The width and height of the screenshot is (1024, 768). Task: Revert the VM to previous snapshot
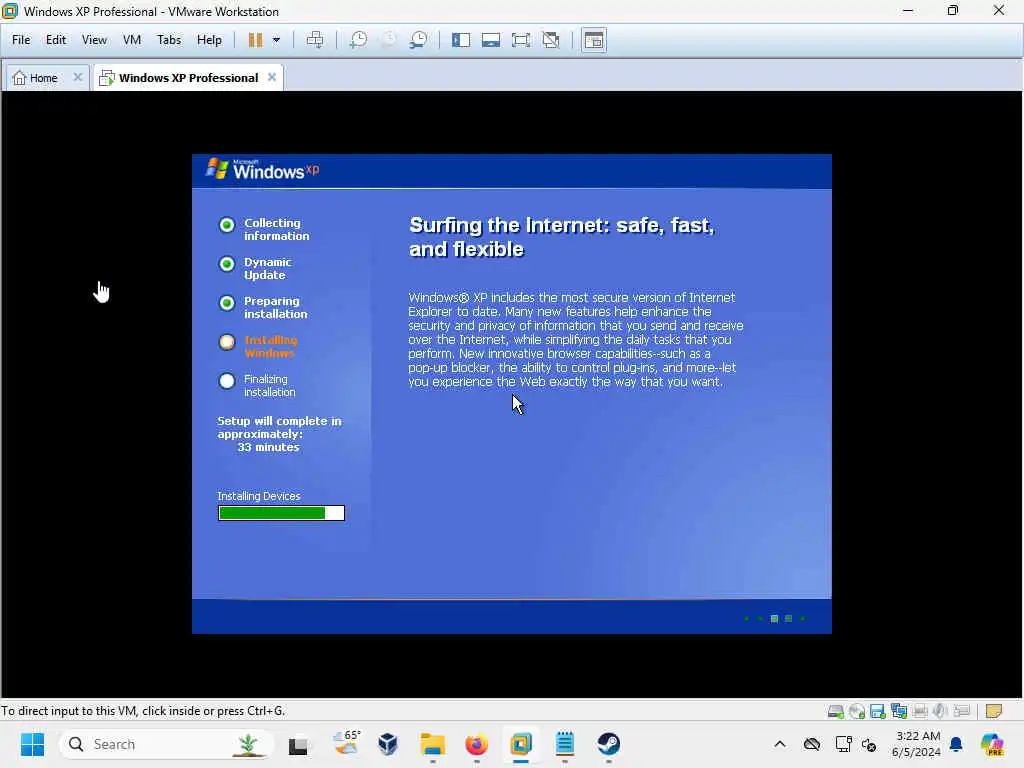tap(389, 40)
